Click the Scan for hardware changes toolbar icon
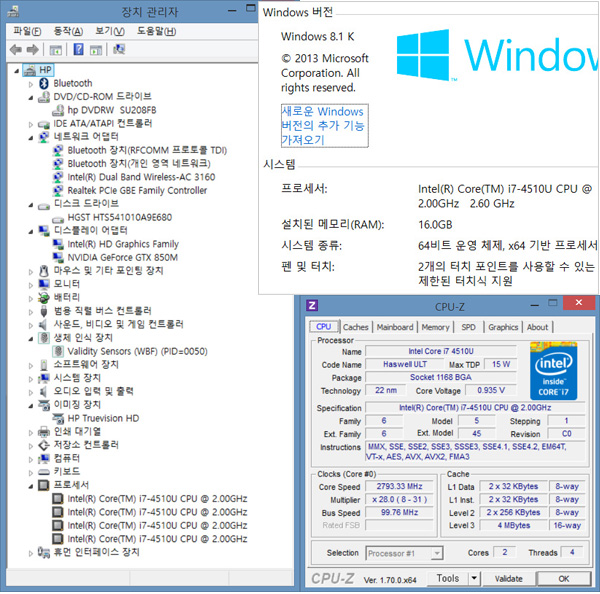The width and height of the screenshot is (600, 594). (119, 49)
